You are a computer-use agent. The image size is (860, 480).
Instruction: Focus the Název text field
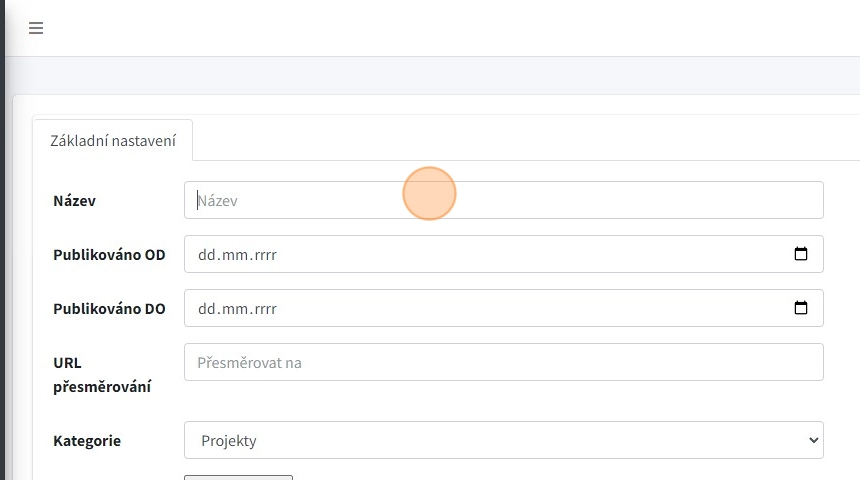[503, 200]
